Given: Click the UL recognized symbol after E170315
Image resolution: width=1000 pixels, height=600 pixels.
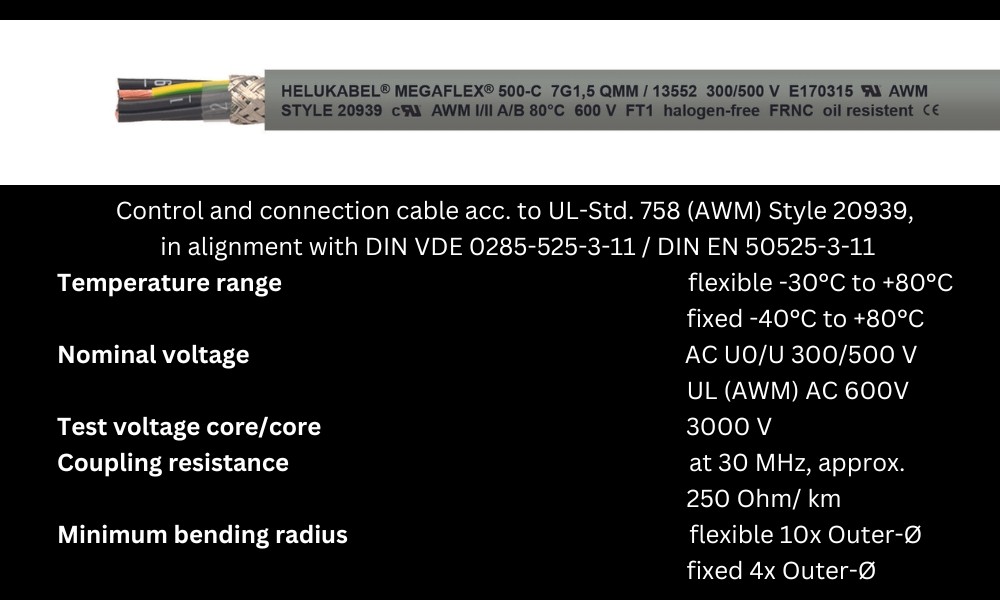Looking at the screenshot, I should coord(871,91).
